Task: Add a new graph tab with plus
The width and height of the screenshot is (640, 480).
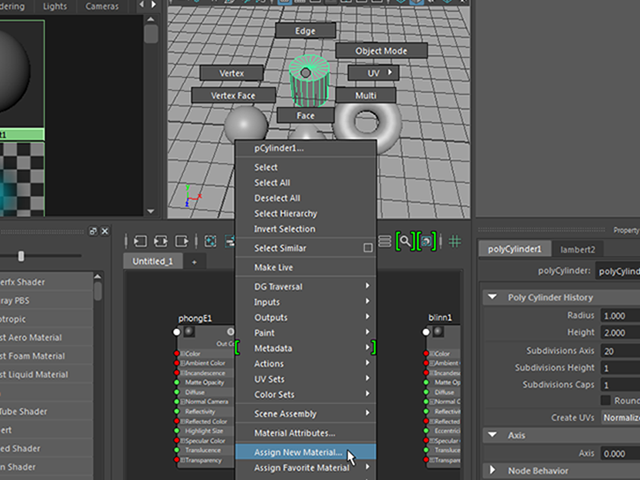Action: pyautogui.click(x=194, y=262)
